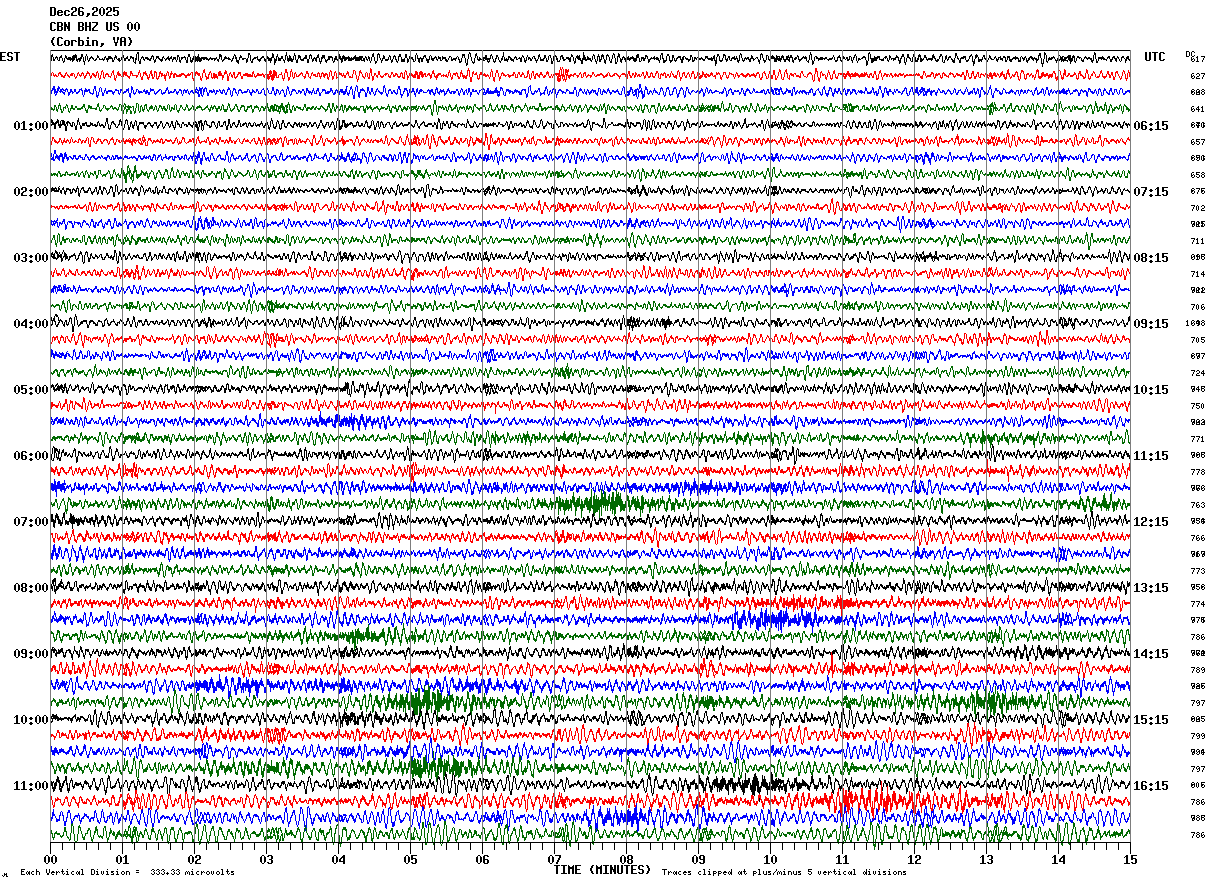Click minute 06 on the time axis
The width and height of the screenshot is (1210, 886).
pyautogui.click(x=483, y=859)
